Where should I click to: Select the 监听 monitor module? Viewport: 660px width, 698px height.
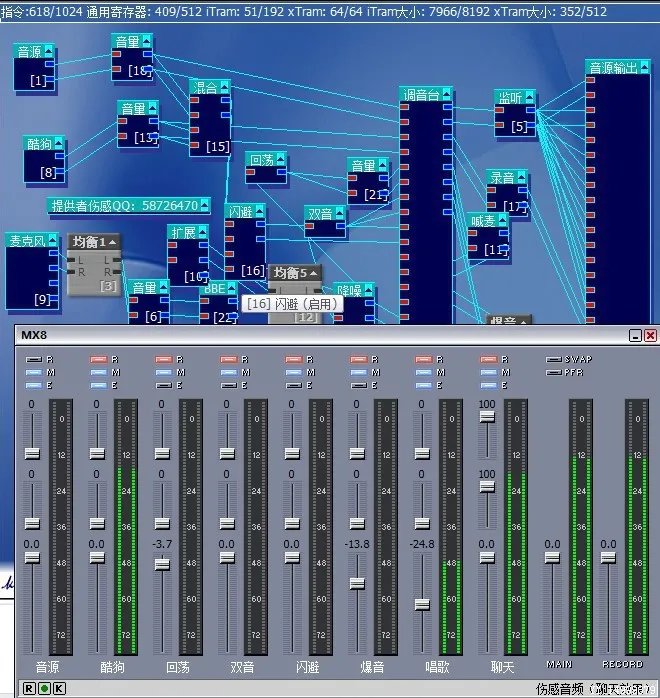510,98
